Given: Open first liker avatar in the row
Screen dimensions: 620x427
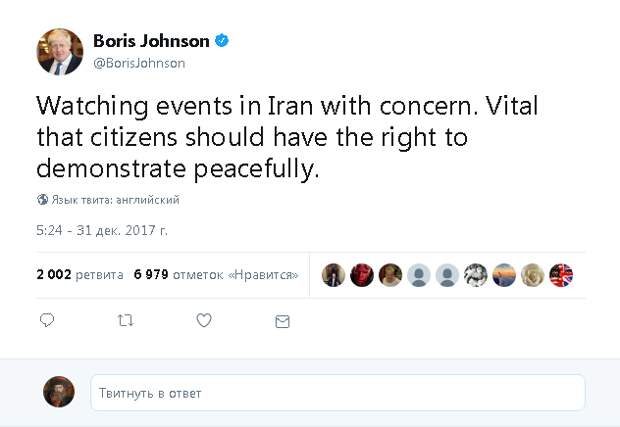Looking at the screenshot, I should (333, 275).
